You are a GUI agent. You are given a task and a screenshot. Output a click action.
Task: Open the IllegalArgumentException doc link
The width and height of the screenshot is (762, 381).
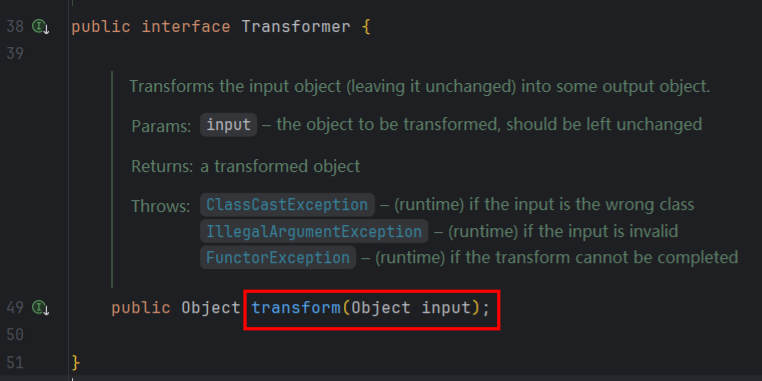click(314, 231)
